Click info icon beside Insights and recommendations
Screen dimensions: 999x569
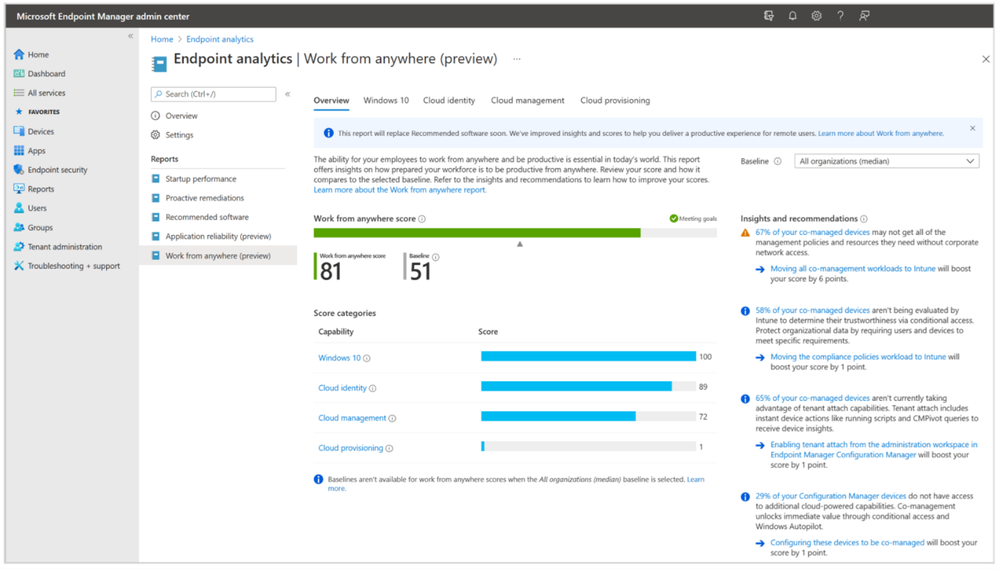click(x=864, y=219)
